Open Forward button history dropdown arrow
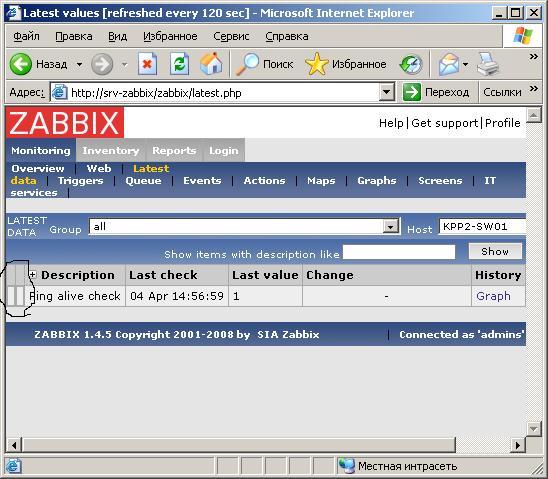This screenshot has height=479, width=548. [124, 64]
